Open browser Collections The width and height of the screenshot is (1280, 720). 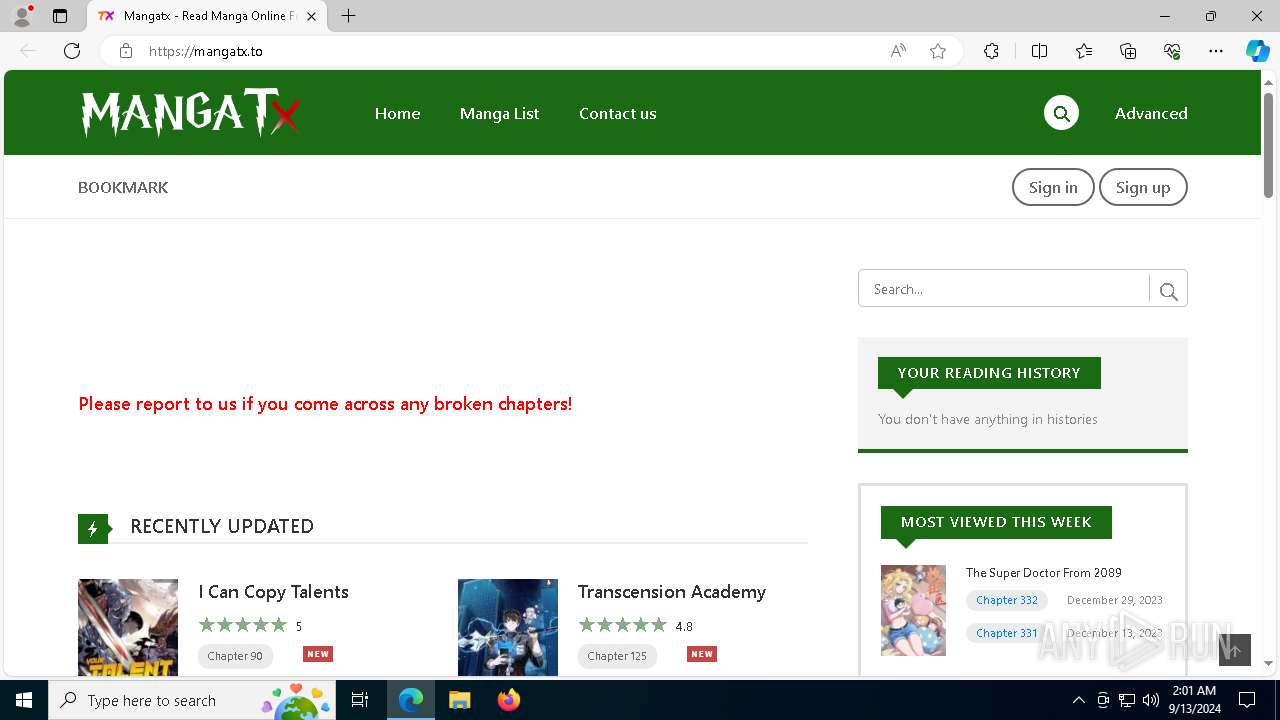(x=1128, y=51)
